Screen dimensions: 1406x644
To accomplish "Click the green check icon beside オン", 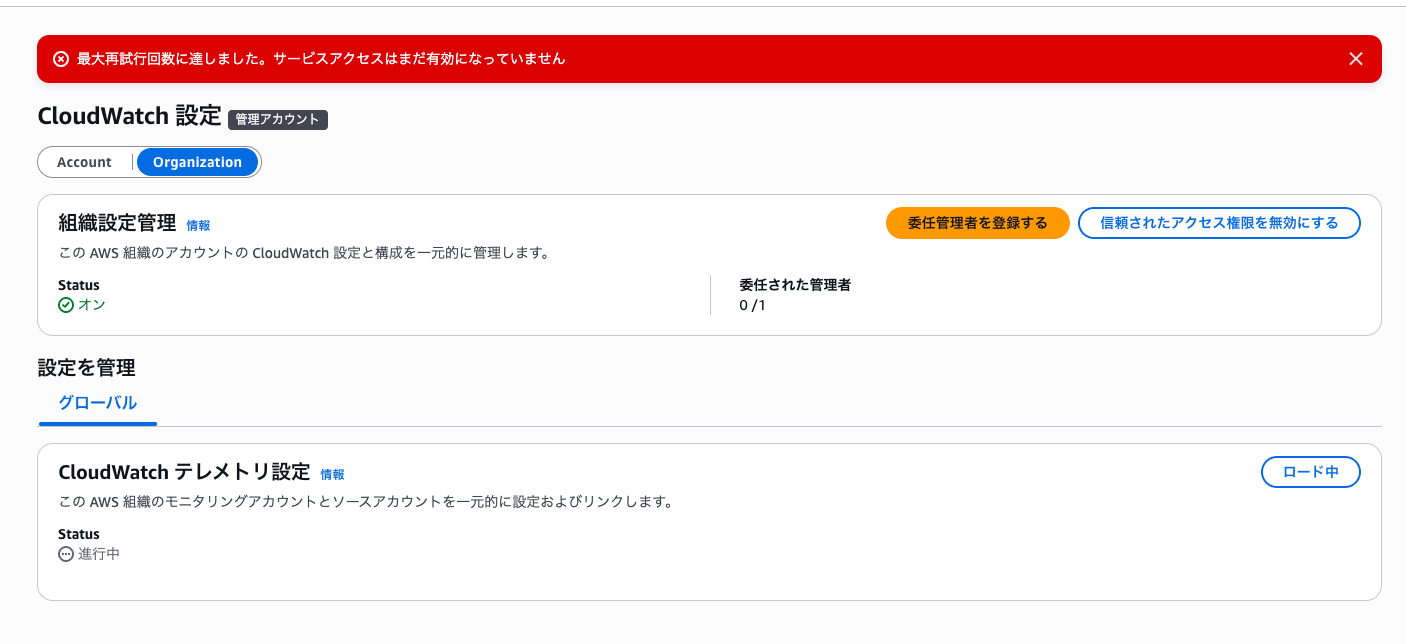I will 66,305.
